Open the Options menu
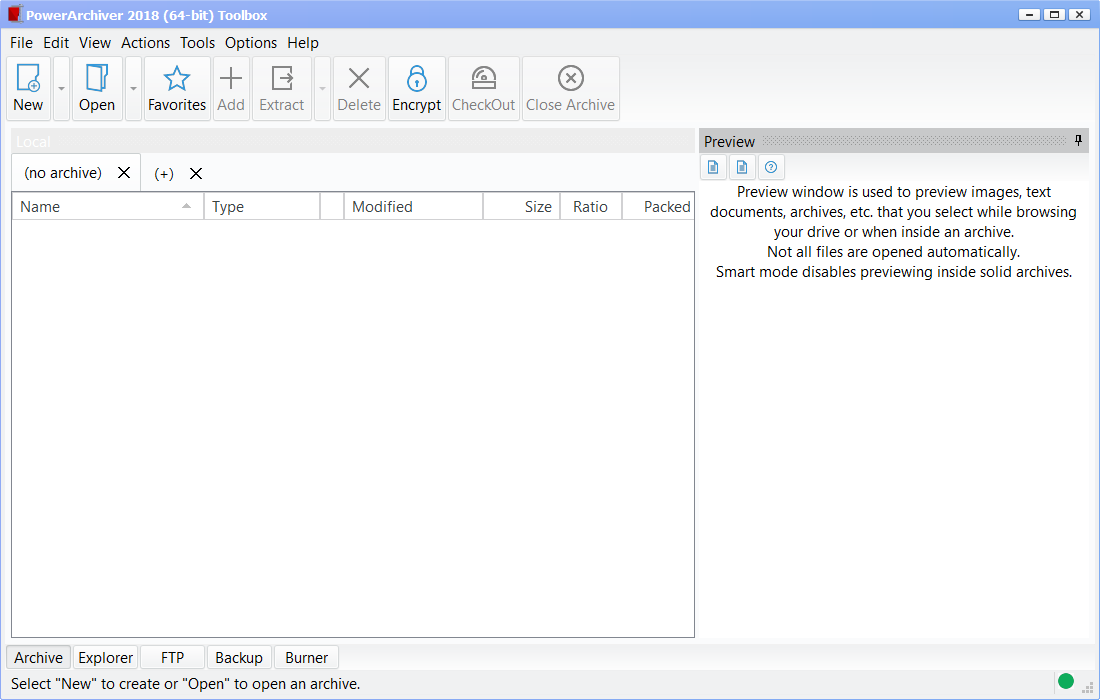 [x=250, y=43]
